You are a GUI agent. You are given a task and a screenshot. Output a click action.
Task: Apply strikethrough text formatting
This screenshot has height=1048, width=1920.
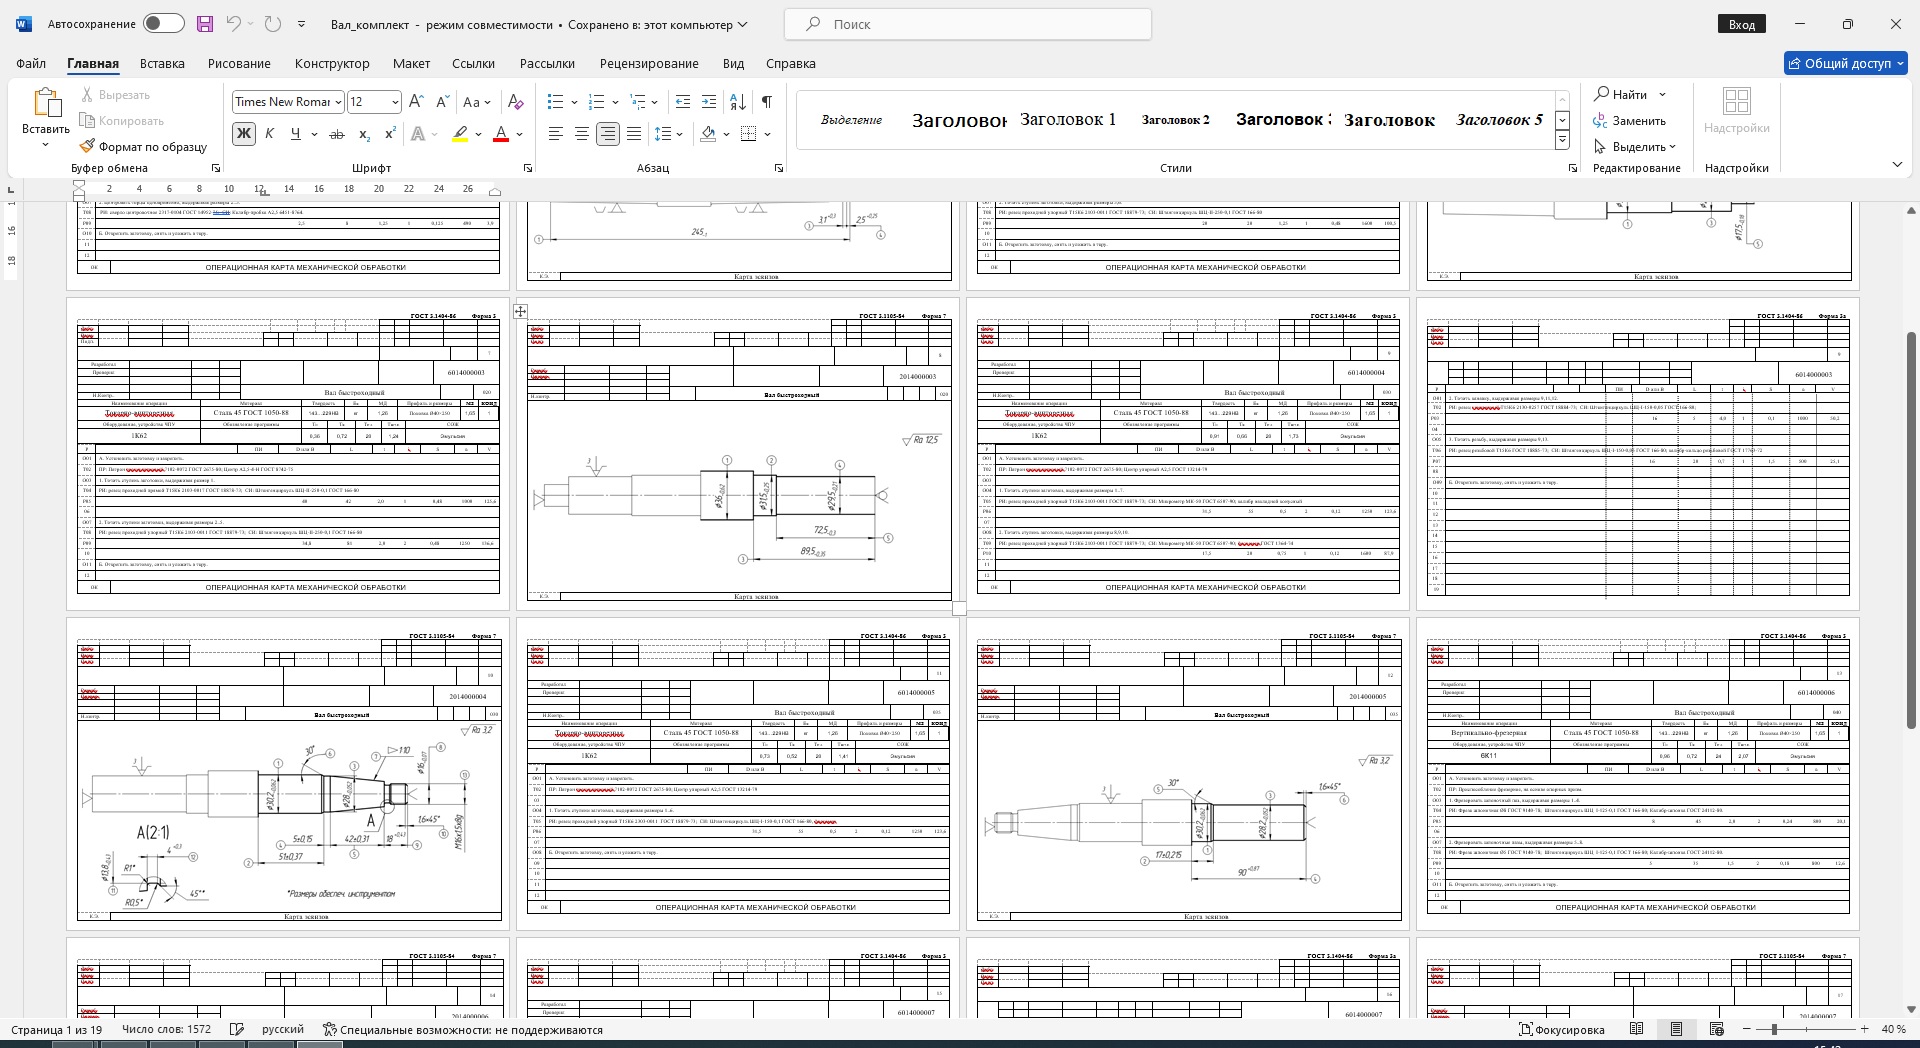[x=337, y=134]
